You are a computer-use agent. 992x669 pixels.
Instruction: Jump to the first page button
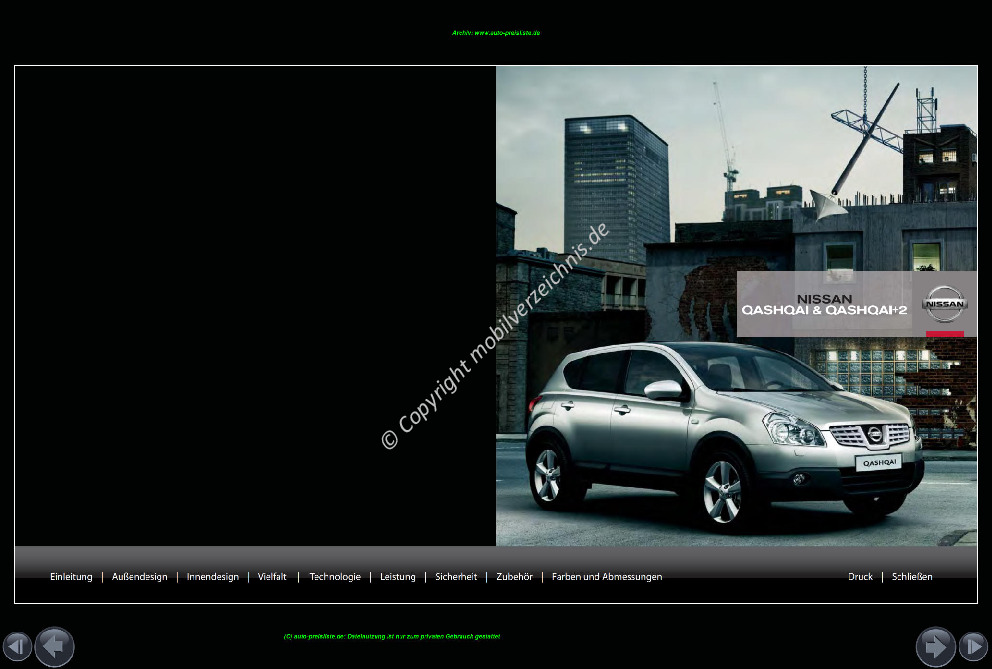pos(17,647)
